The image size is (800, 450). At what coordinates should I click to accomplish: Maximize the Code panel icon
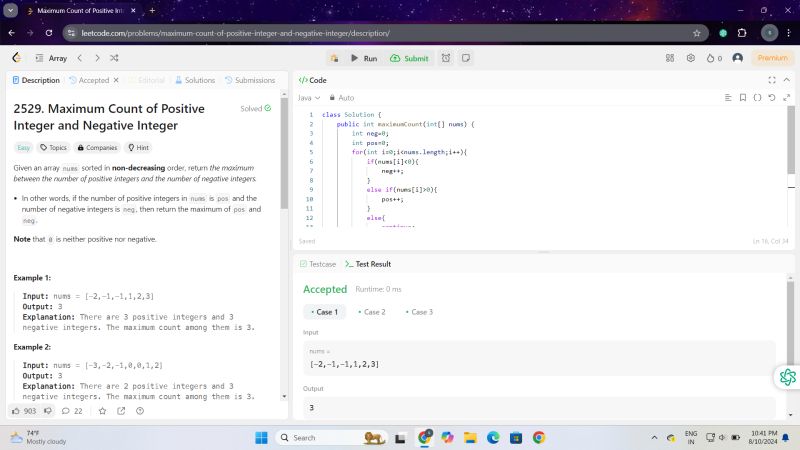coord(772,80)
